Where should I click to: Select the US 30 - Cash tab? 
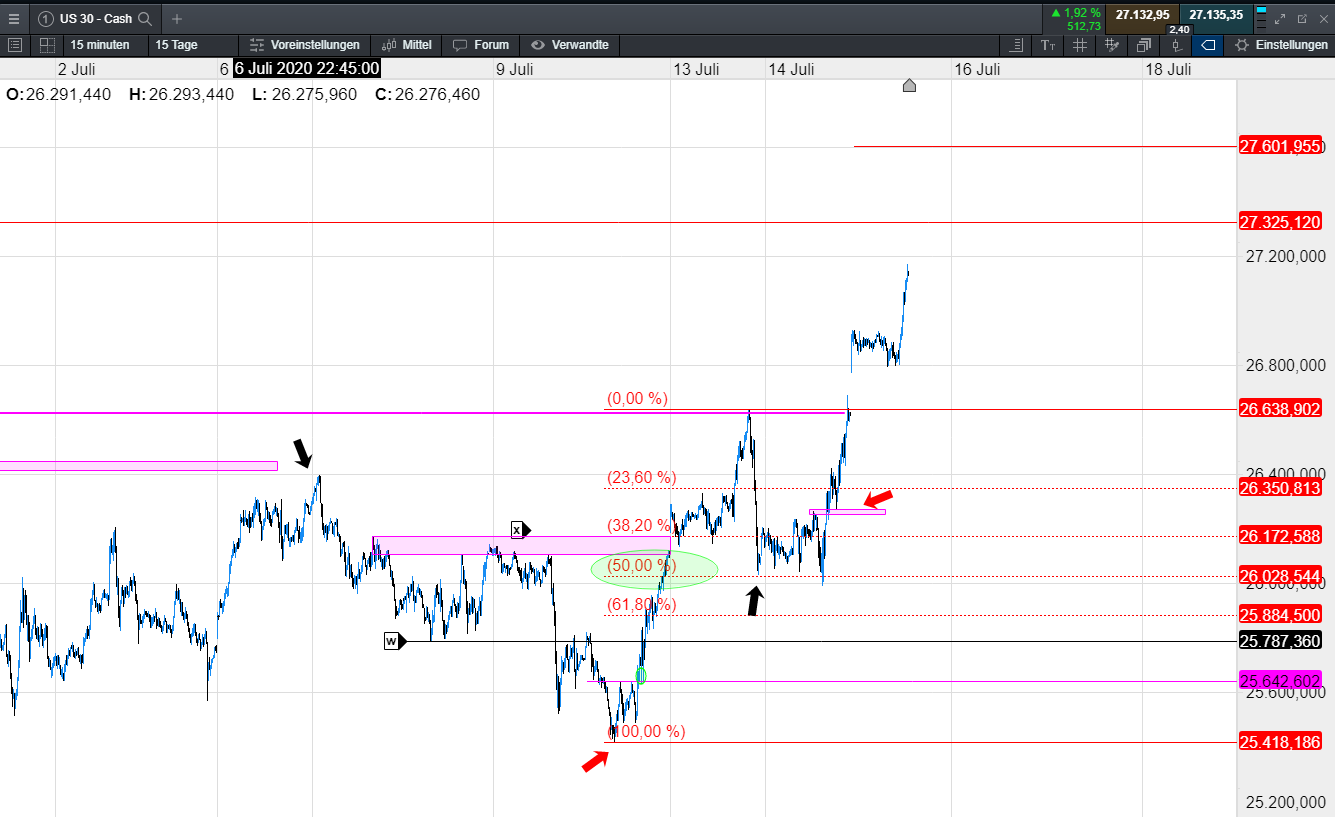click(94, 18)
